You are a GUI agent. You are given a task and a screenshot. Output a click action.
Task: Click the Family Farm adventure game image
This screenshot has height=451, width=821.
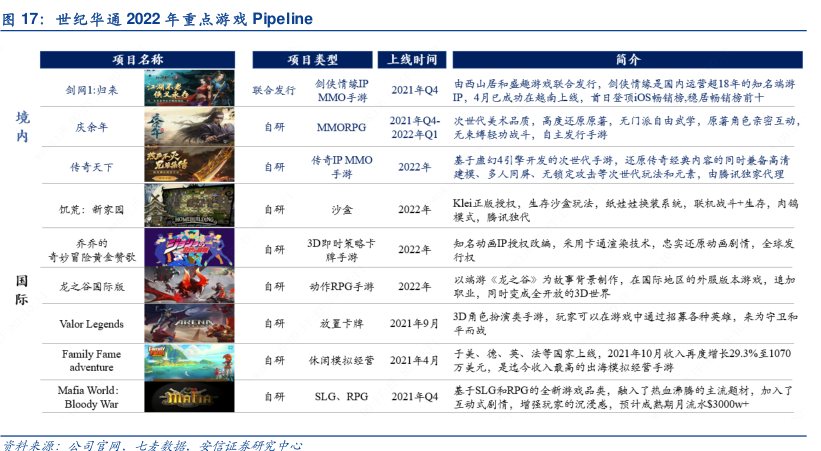pos(190,360)
